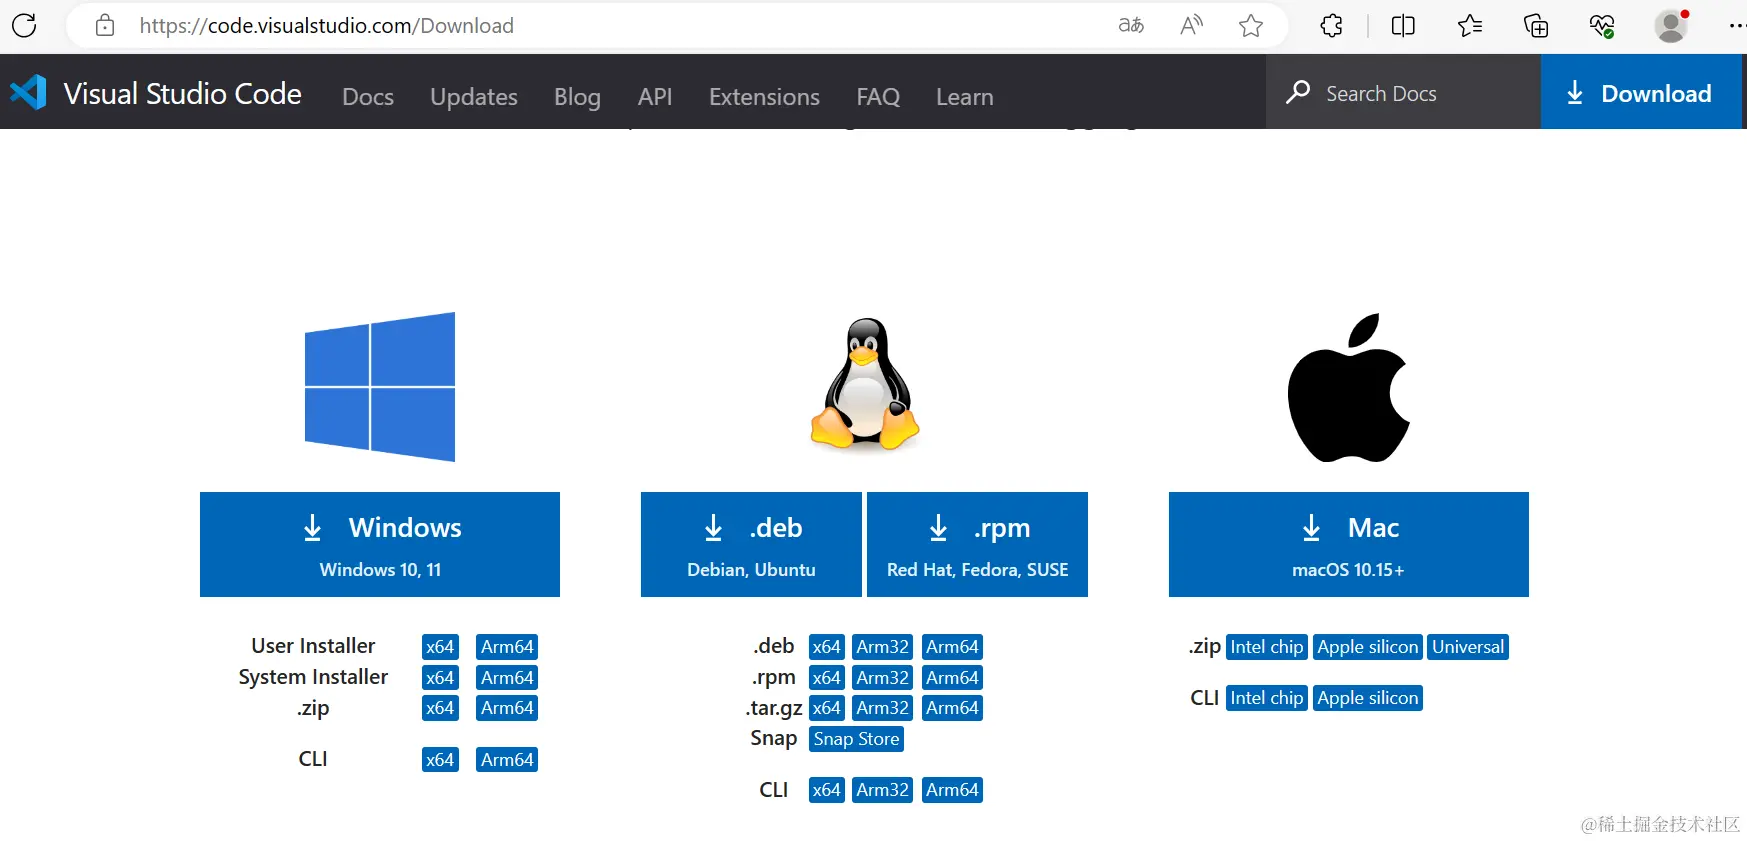This screenshot has height=841, width=1747.
Task: Open the site info lock icon
Action: pos(105,25)
